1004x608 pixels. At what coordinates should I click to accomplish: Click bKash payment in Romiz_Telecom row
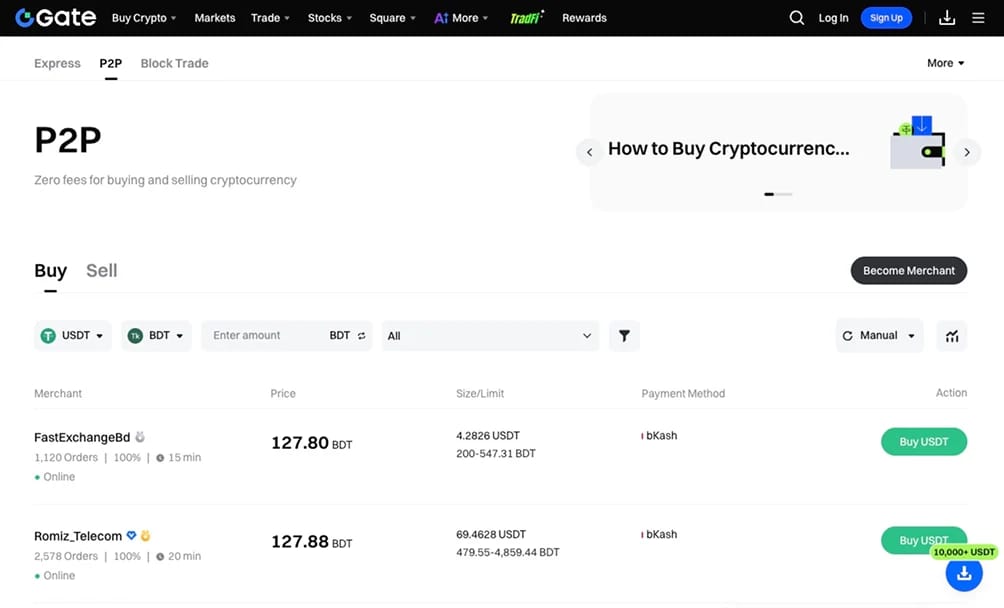pyautogui.click(x=660, y=534)
